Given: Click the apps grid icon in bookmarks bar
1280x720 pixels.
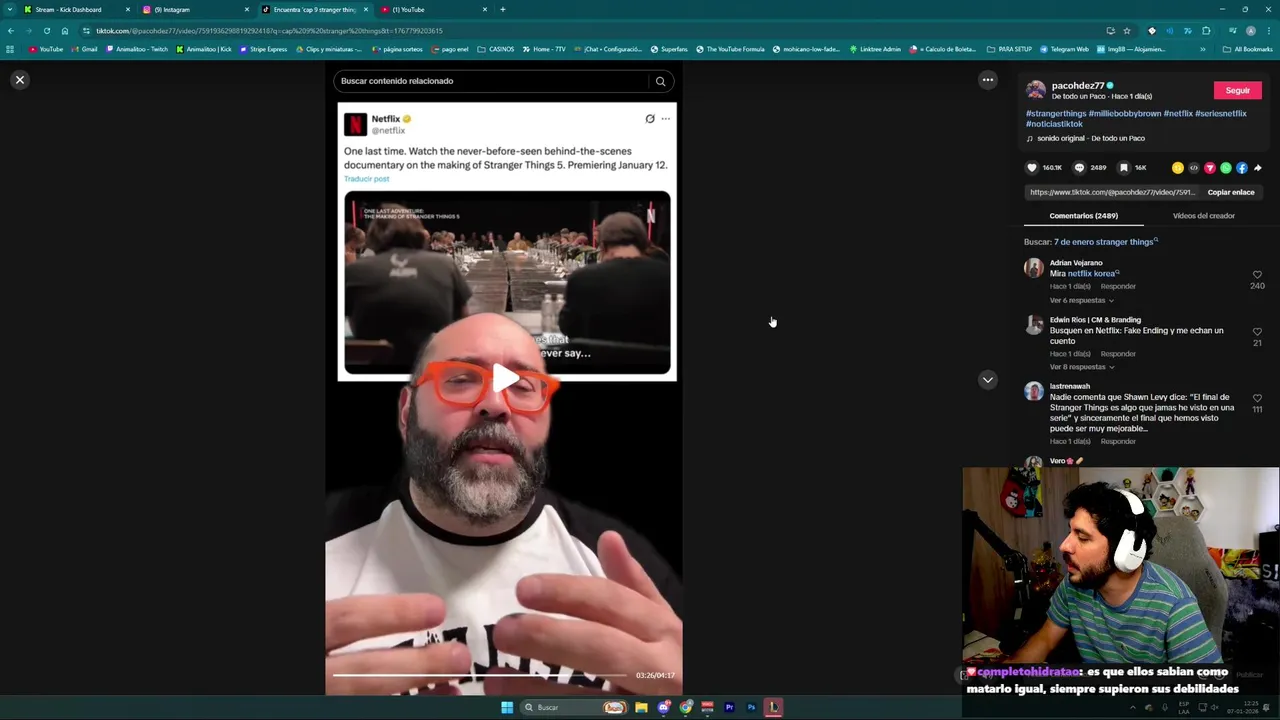Looking at the screenshot, I should tap(10, 49).
